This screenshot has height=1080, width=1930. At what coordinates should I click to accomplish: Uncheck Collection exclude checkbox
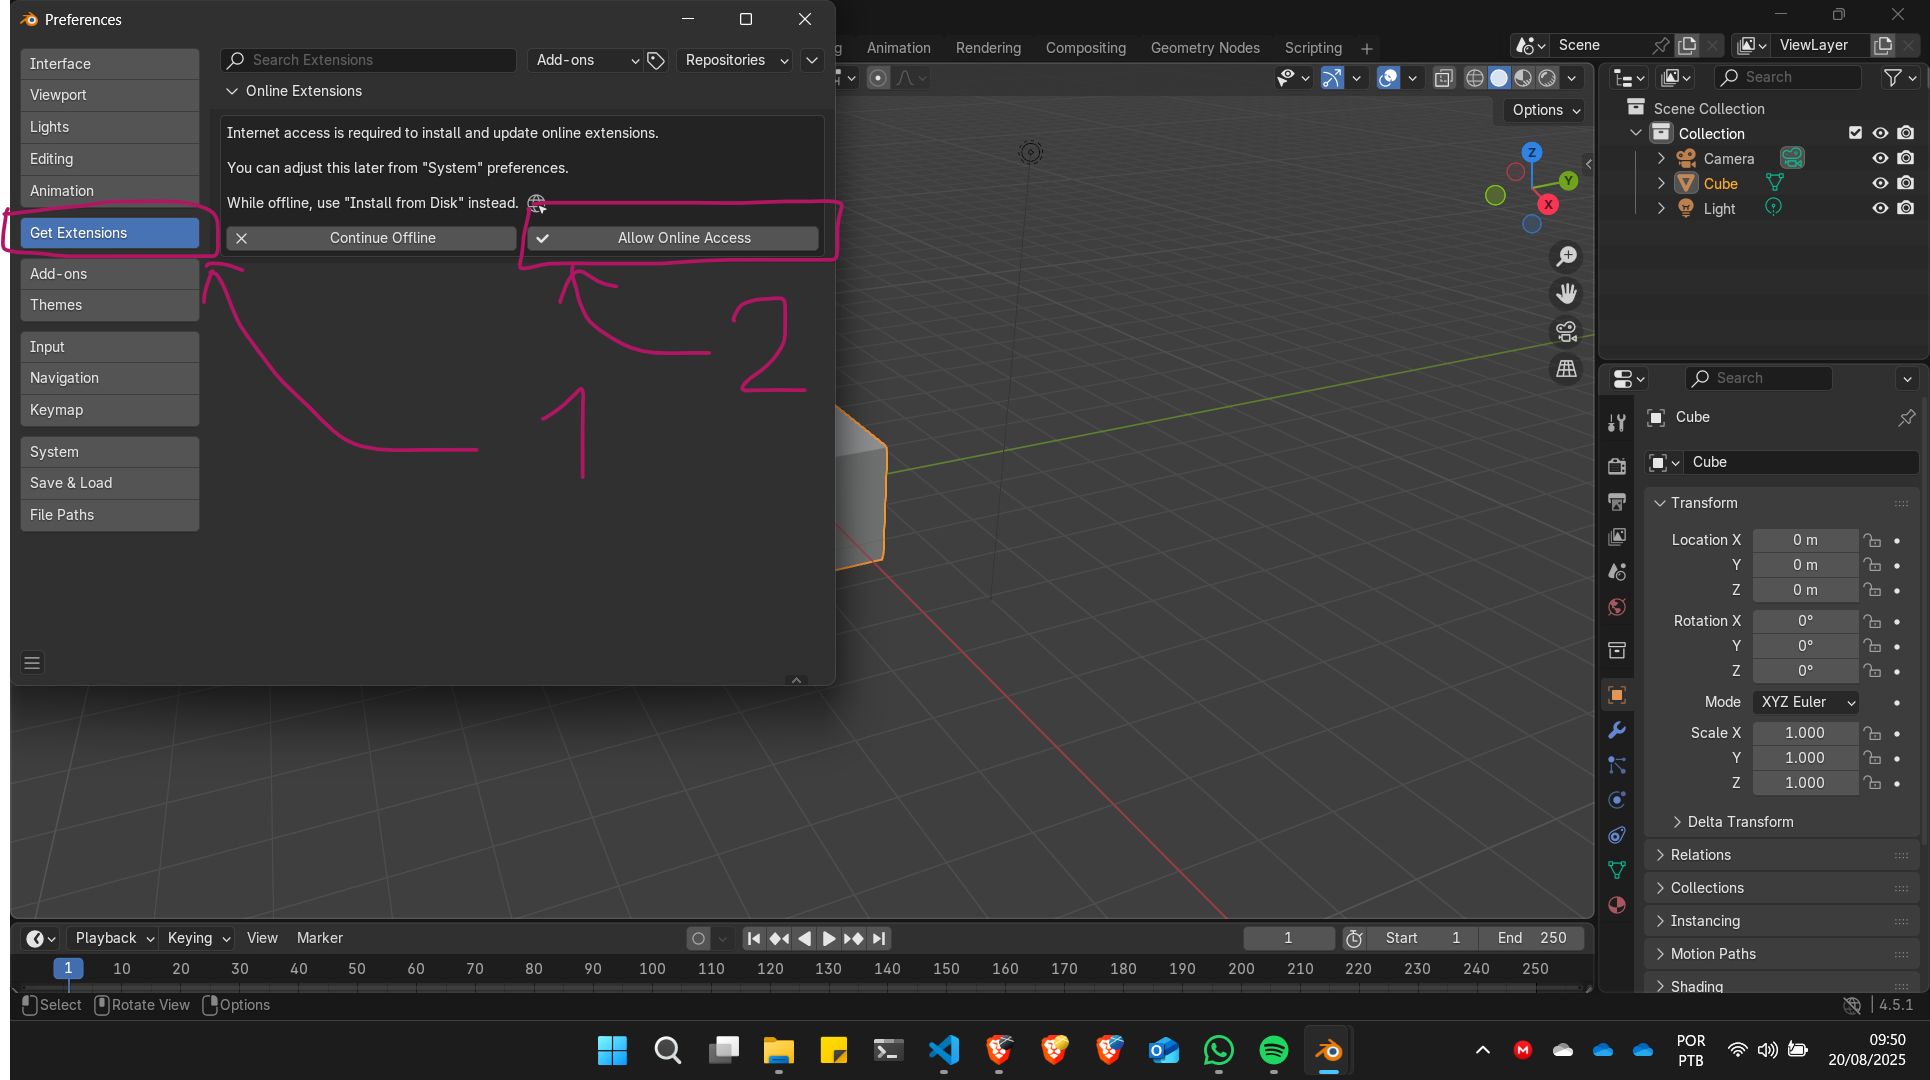[x=1855, y=133]
